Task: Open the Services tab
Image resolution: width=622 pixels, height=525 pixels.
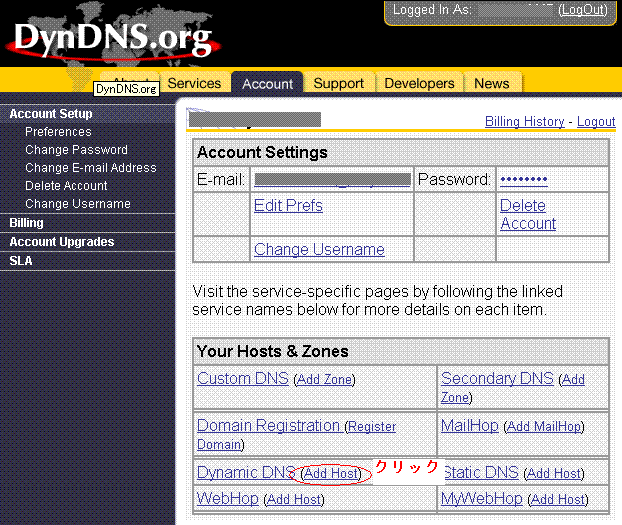Action: tap(194, 83)
